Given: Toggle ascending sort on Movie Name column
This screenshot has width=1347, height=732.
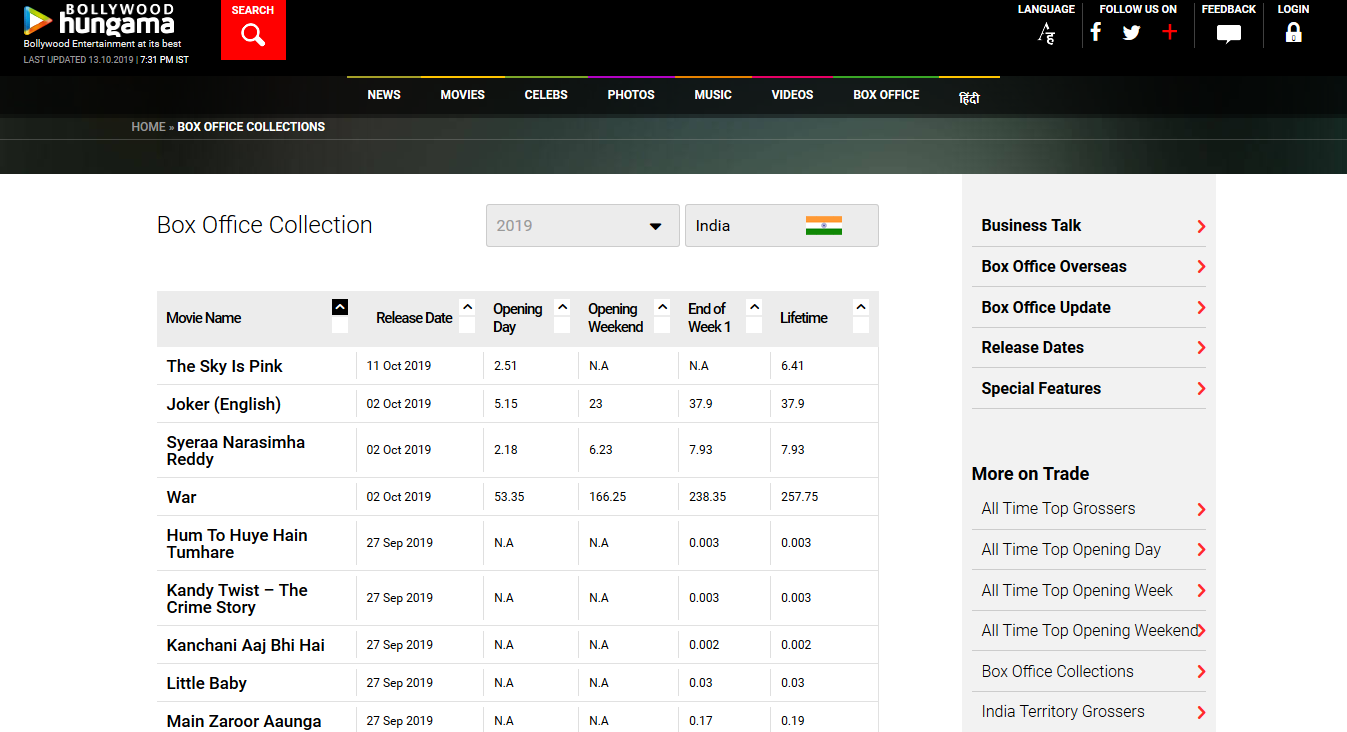Looking at the screenshot, I should [340, 308].
